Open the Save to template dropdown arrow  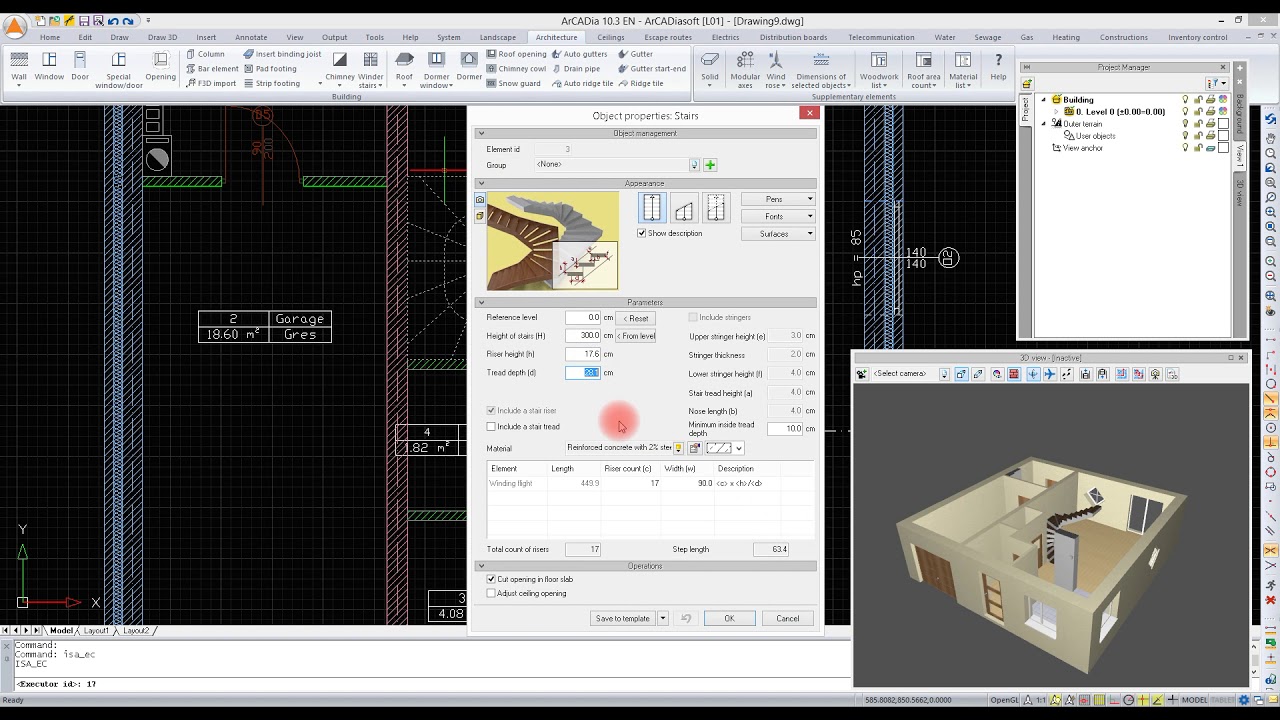[662, 618]
